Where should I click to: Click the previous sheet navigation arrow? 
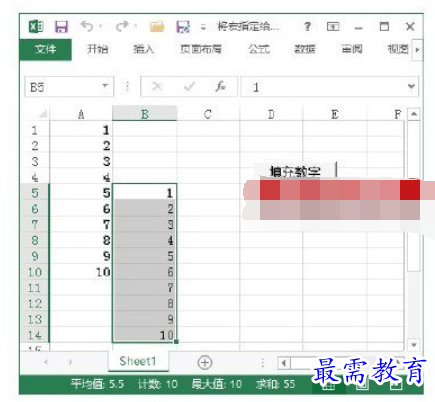pos(46,362)
